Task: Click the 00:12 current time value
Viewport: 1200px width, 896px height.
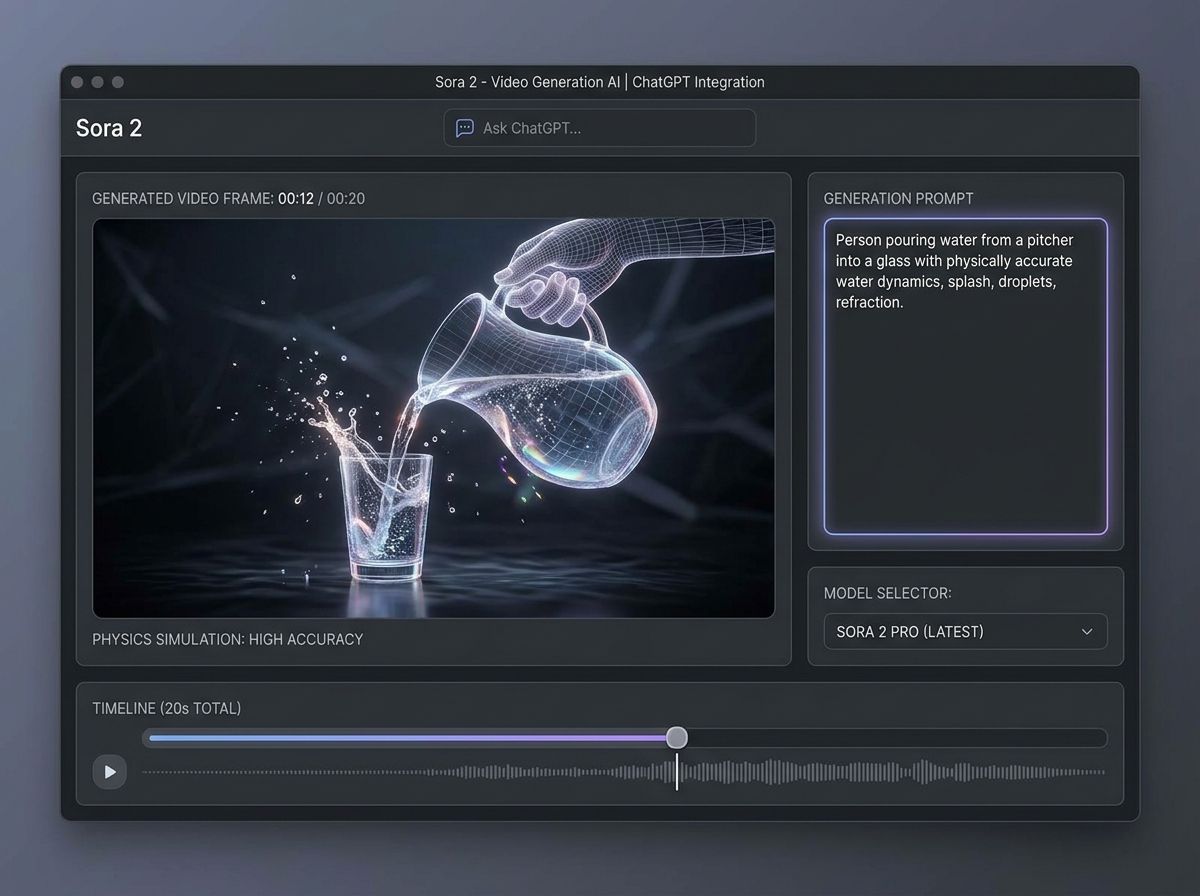Action: [296, 199]
